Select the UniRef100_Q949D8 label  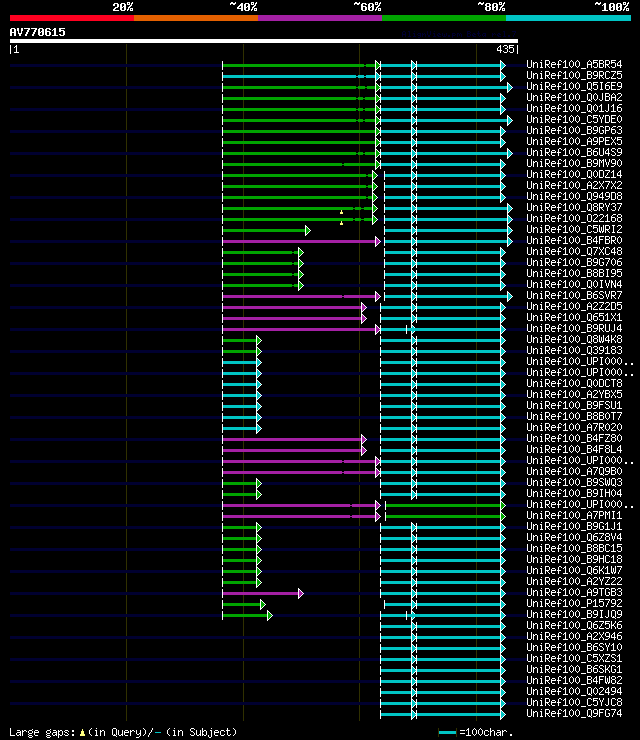tap(574, 196)
